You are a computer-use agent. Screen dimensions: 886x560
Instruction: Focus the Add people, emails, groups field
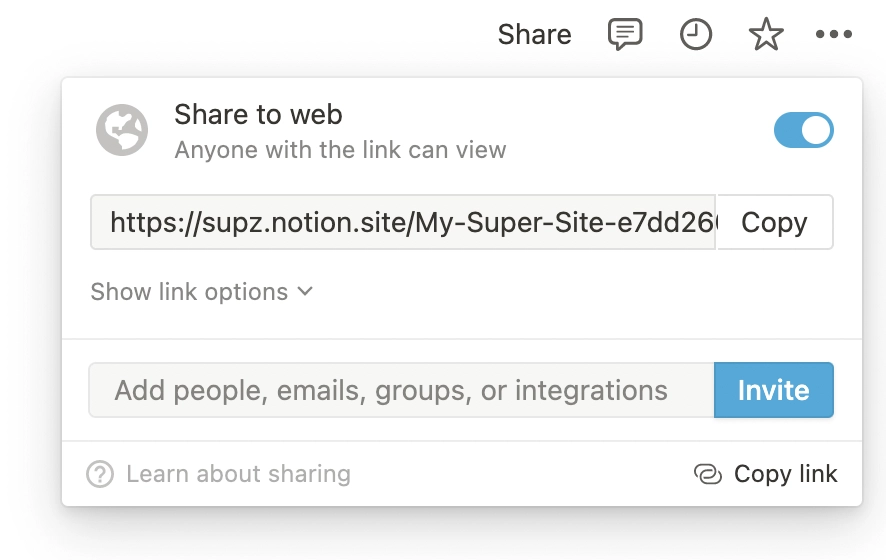coord(401,390)
